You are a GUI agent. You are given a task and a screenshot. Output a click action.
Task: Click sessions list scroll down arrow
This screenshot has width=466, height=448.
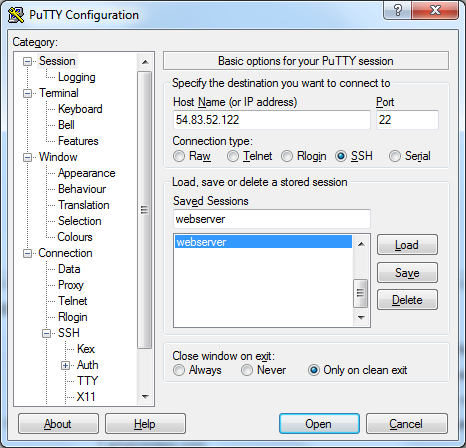click(361, 317)
